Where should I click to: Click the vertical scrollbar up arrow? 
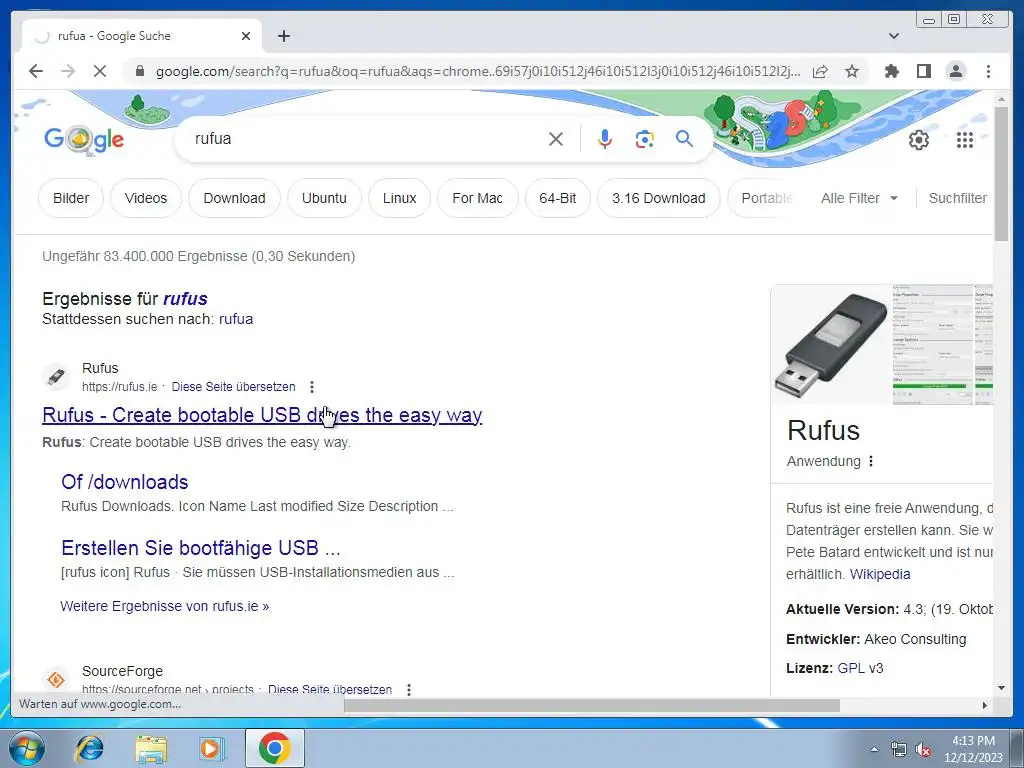pyautogui.click(x=1001, y=99)
